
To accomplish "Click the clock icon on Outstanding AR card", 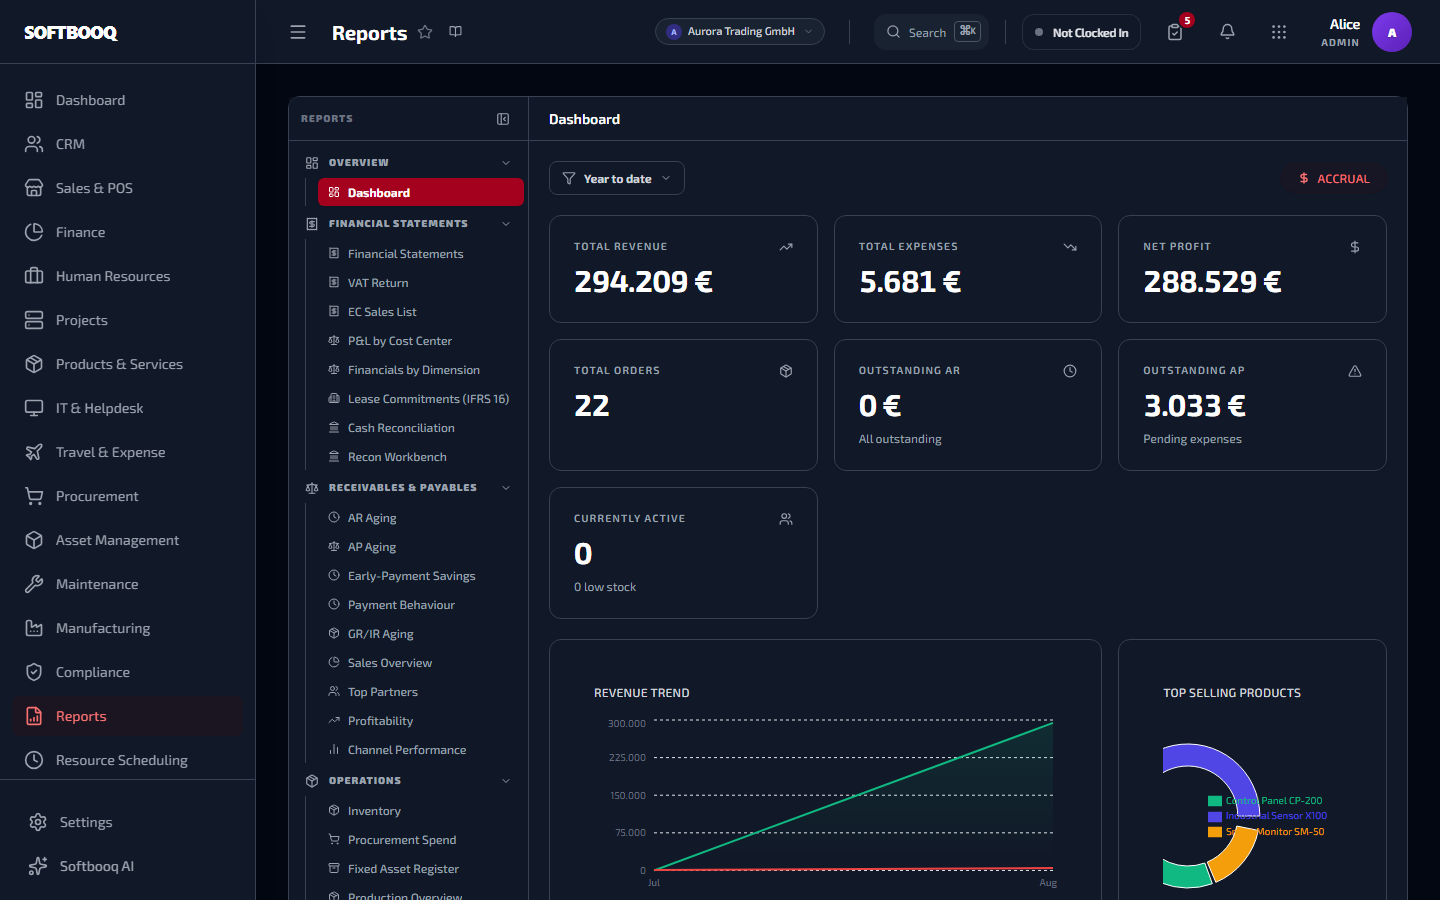I will click(1070, 371).
